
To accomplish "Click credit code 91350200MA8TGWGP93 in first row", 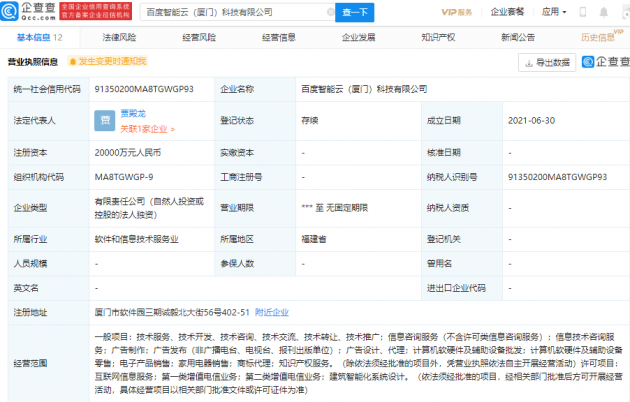I will pos(144,89).
